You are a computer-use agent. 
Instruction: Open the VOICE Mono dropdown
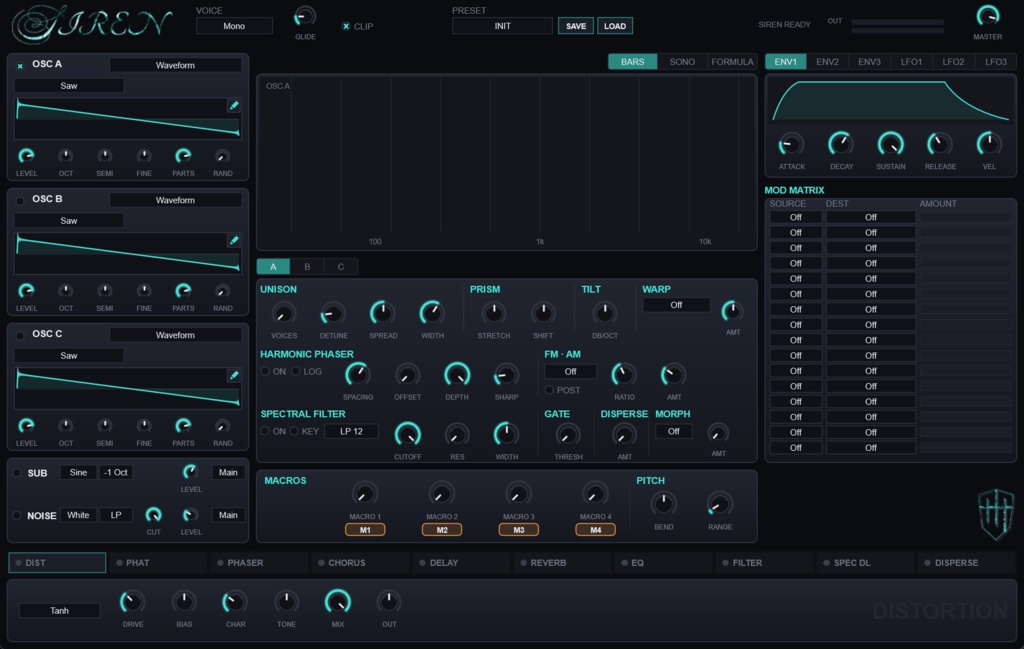[x=234, y=26]
